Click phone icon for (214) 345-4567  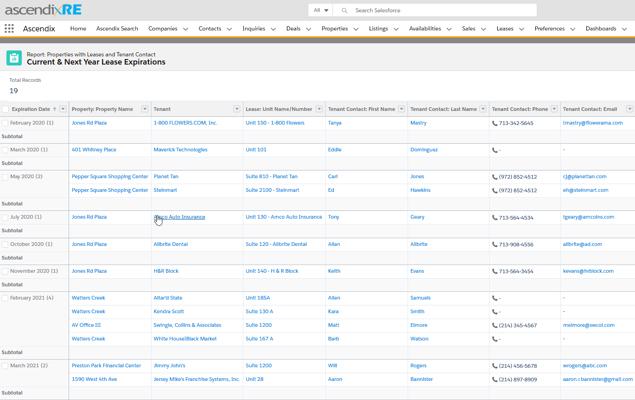pyautogui.click(x=494, y=325)
